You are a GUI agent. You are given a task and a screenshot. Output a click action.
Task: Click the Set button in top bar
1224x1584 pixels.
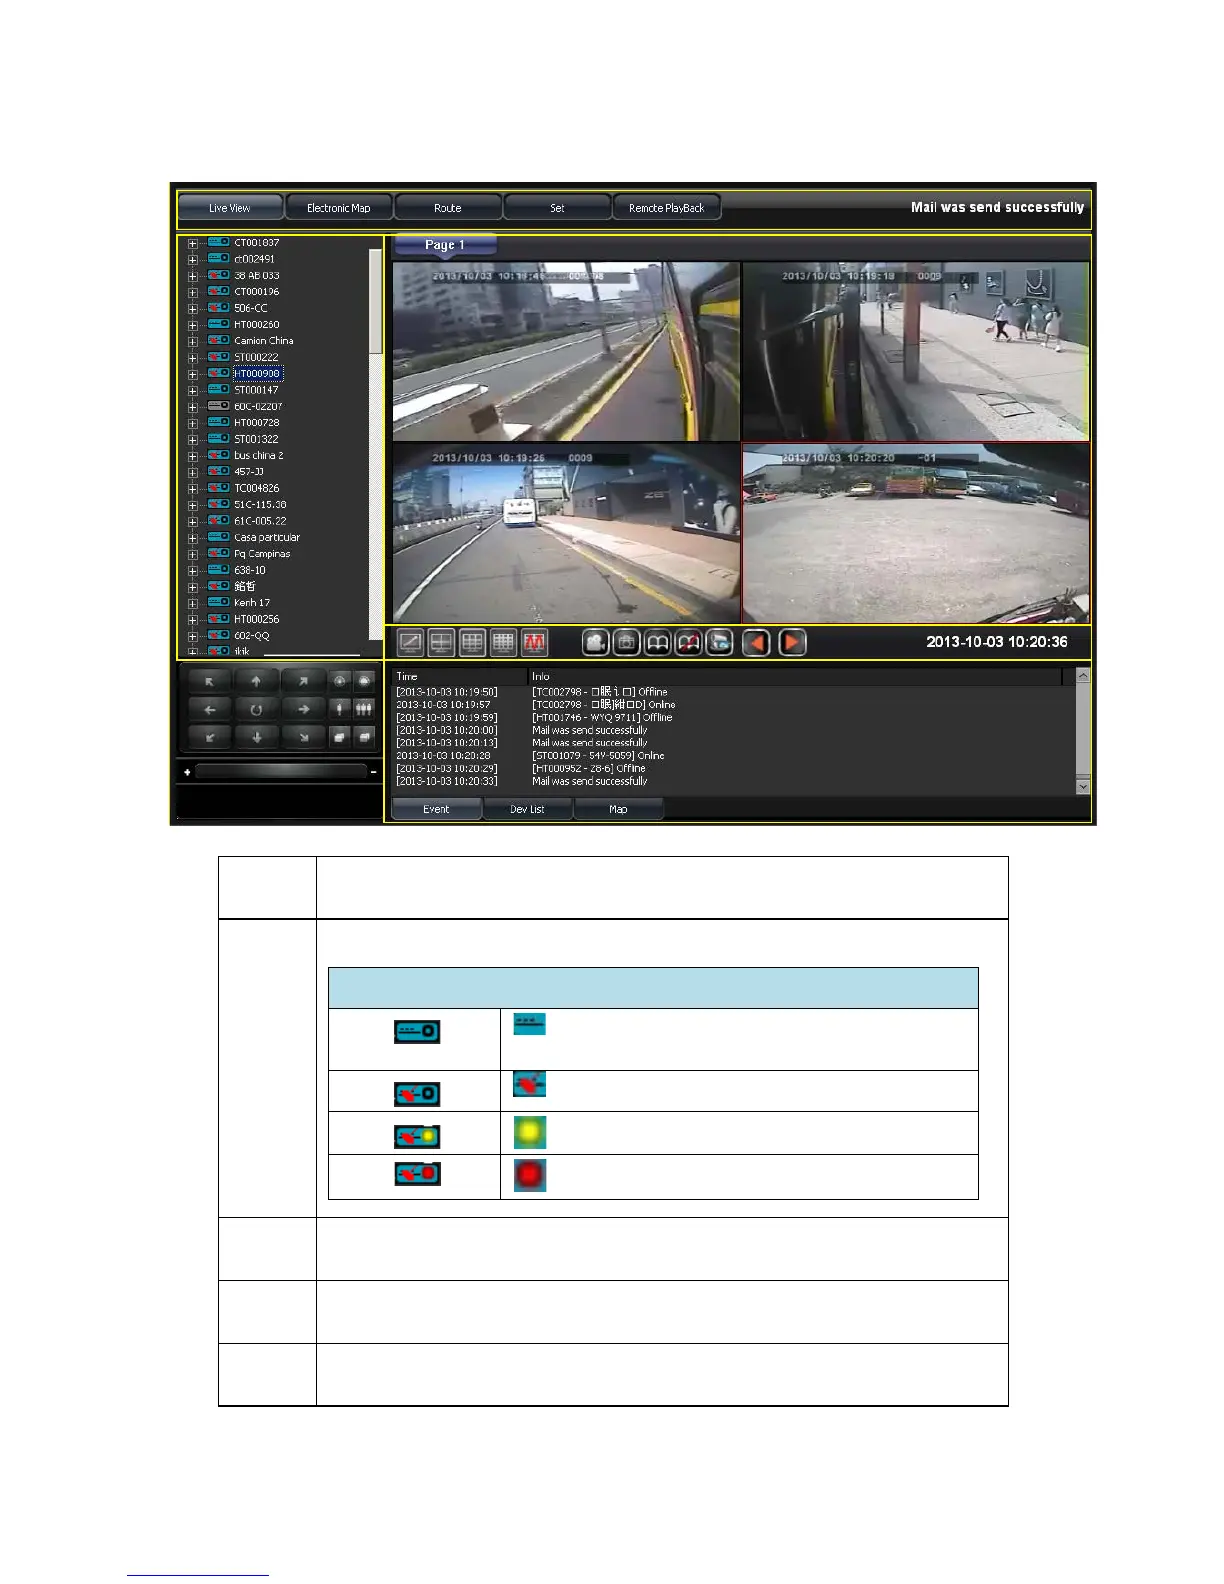pyautogui.click(x=557, y=208)
